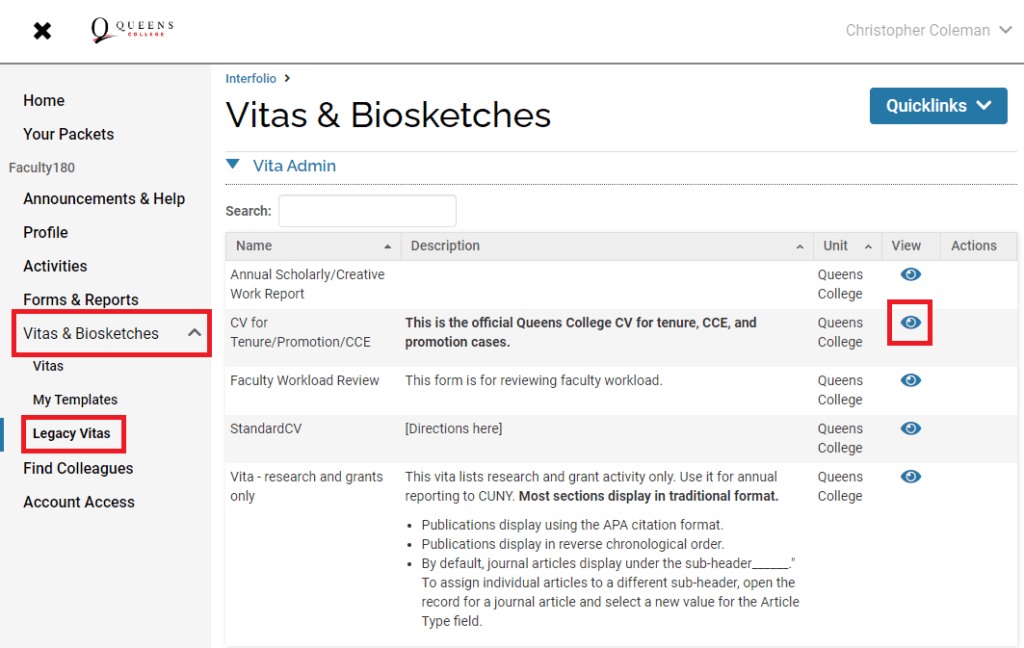This screenshot has width=1024, height=648.
Task: Preview the Faculty Workload Review vita
Action: tap(910, 380)
